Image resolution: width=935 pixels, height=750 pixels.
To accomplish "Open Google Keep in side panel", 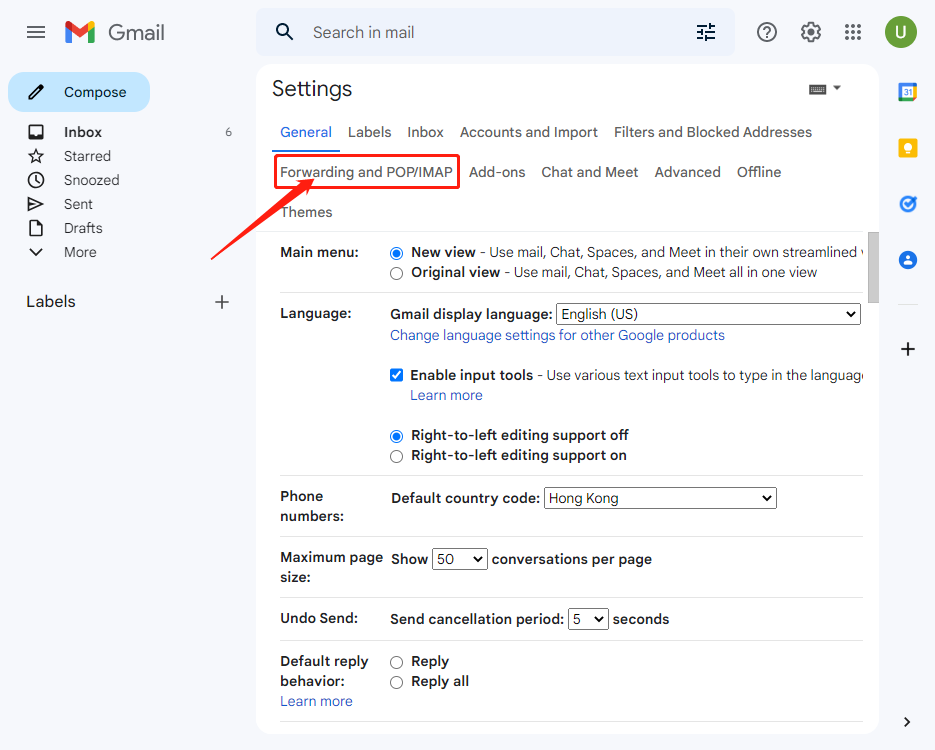I will [908, 148].
